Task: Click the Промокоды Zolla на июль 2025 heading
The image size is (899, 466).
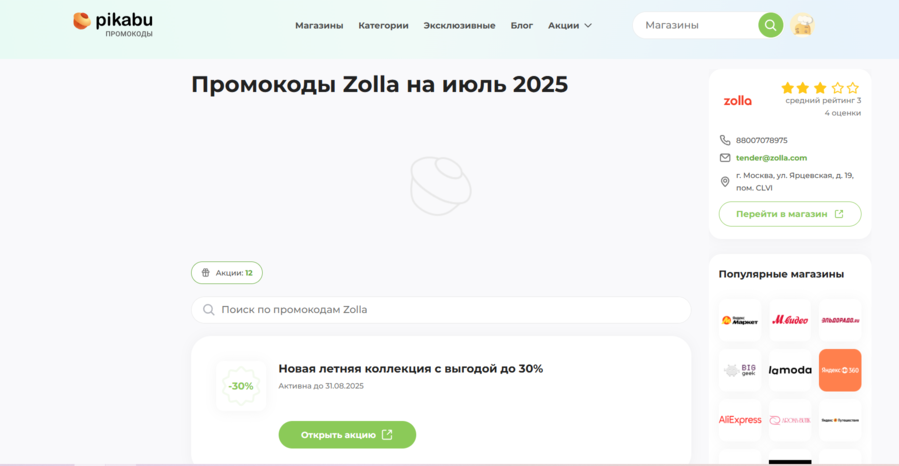Action: click(x=380, y=84)
